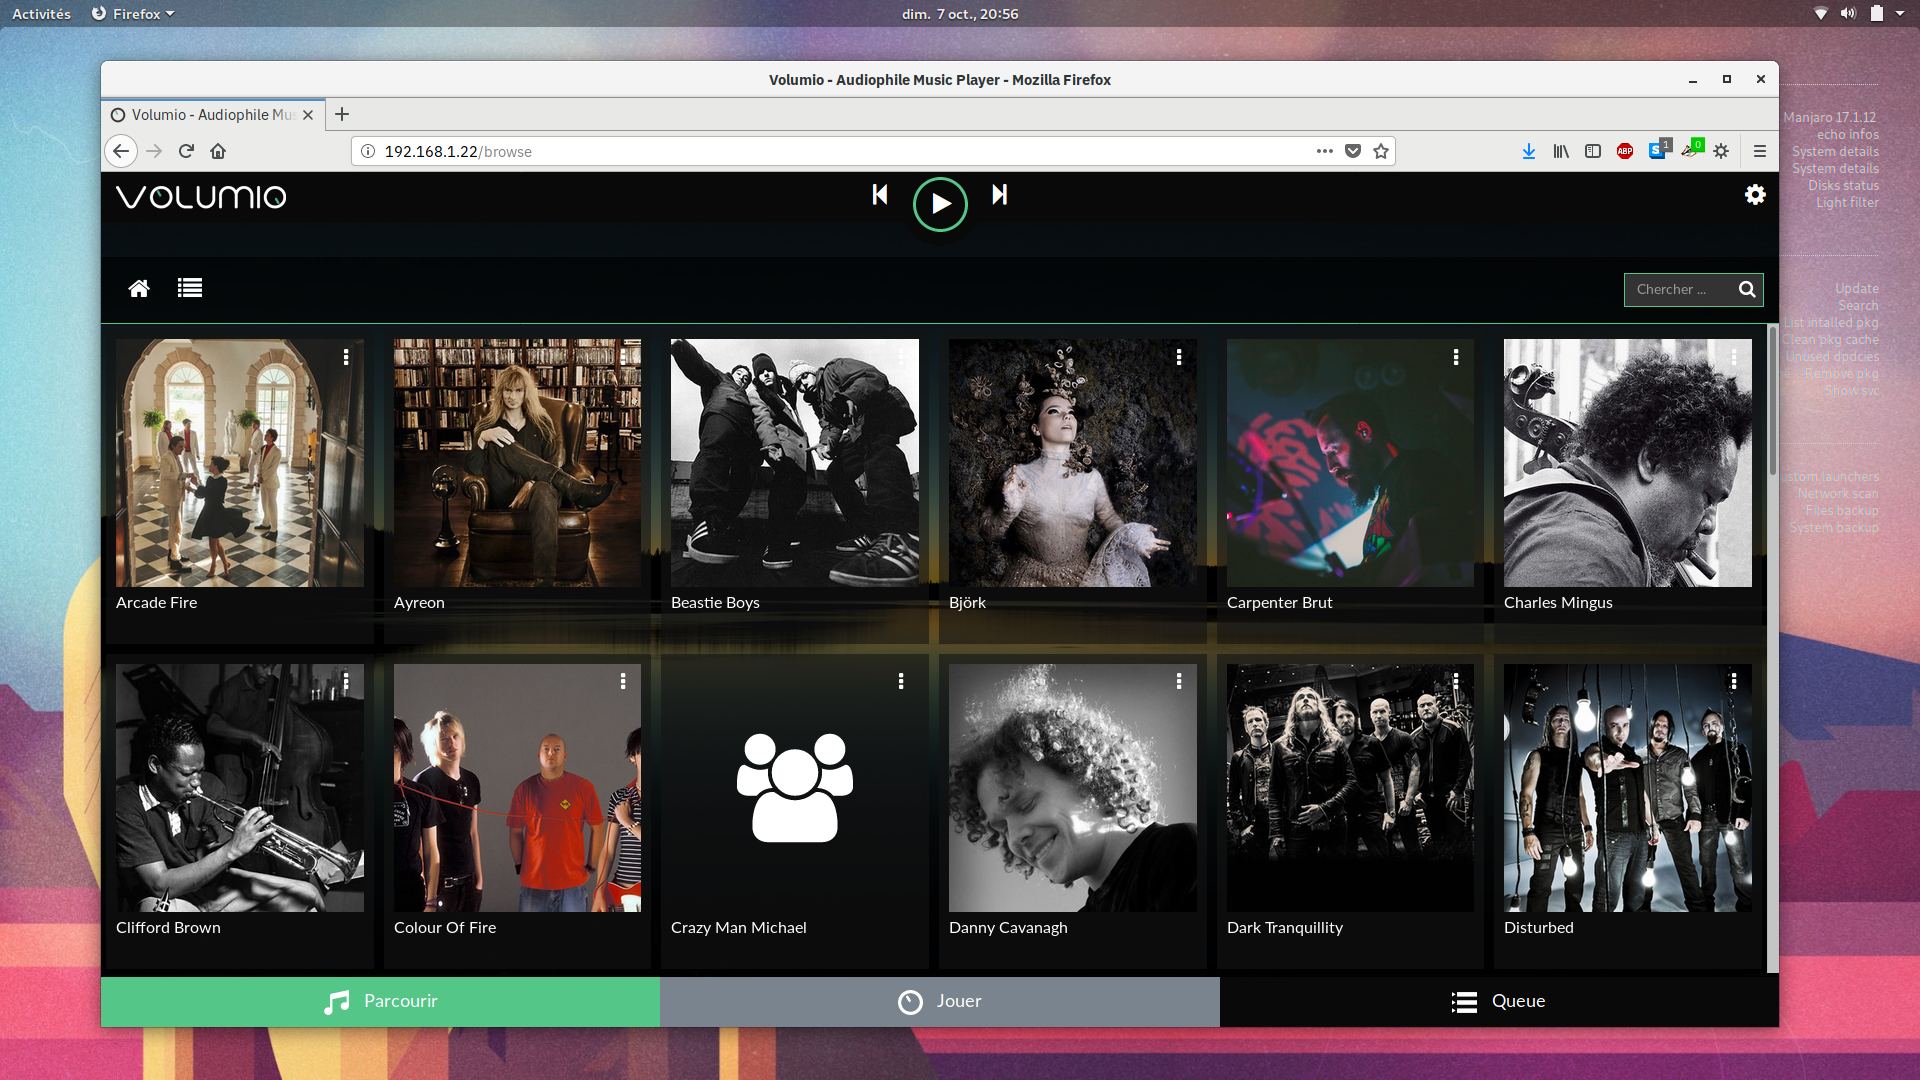Open Arcade Fire artist thumbnail
This screenshot has height=1080, width=1920.
click(x=240, y=463)
